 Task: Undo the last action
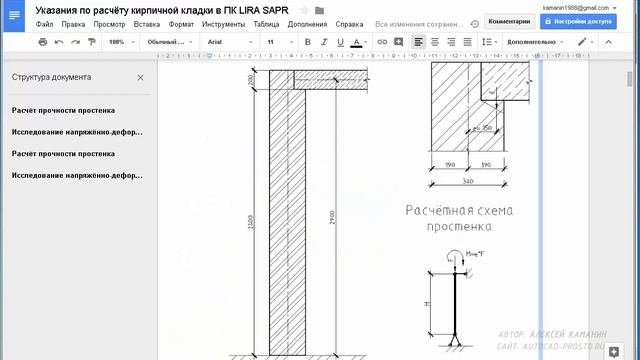pyautogui.click(x=59, y=42)
